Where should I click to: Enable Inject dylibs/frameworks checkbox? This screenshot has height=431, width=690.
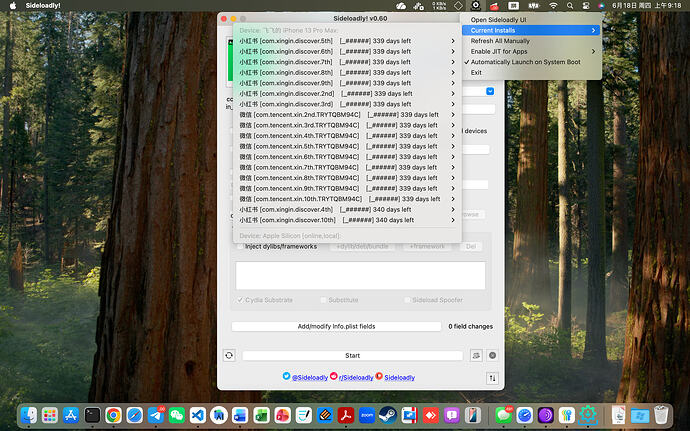[240, 247]
